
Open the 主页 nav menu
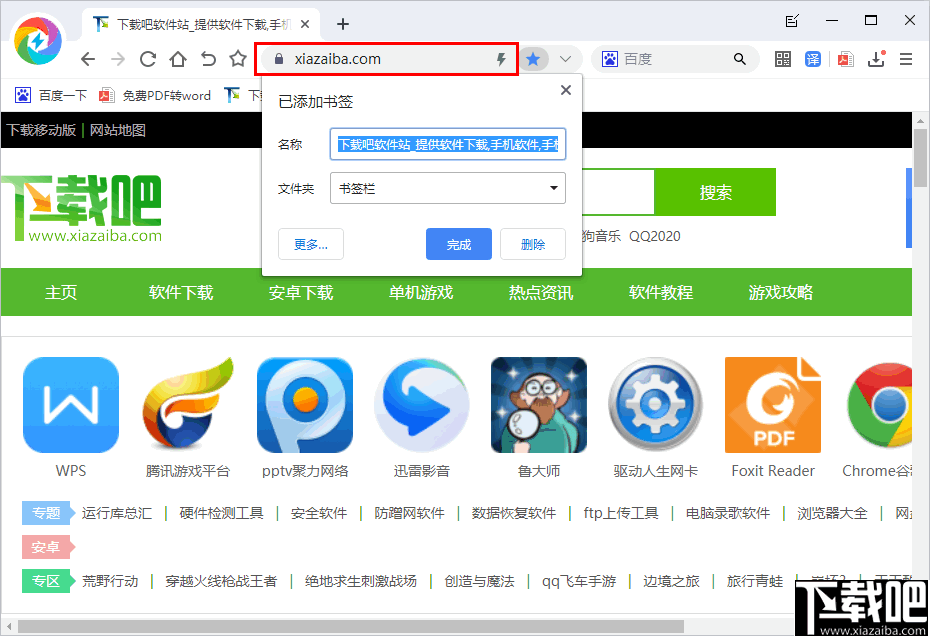click(x=61, y=292)
